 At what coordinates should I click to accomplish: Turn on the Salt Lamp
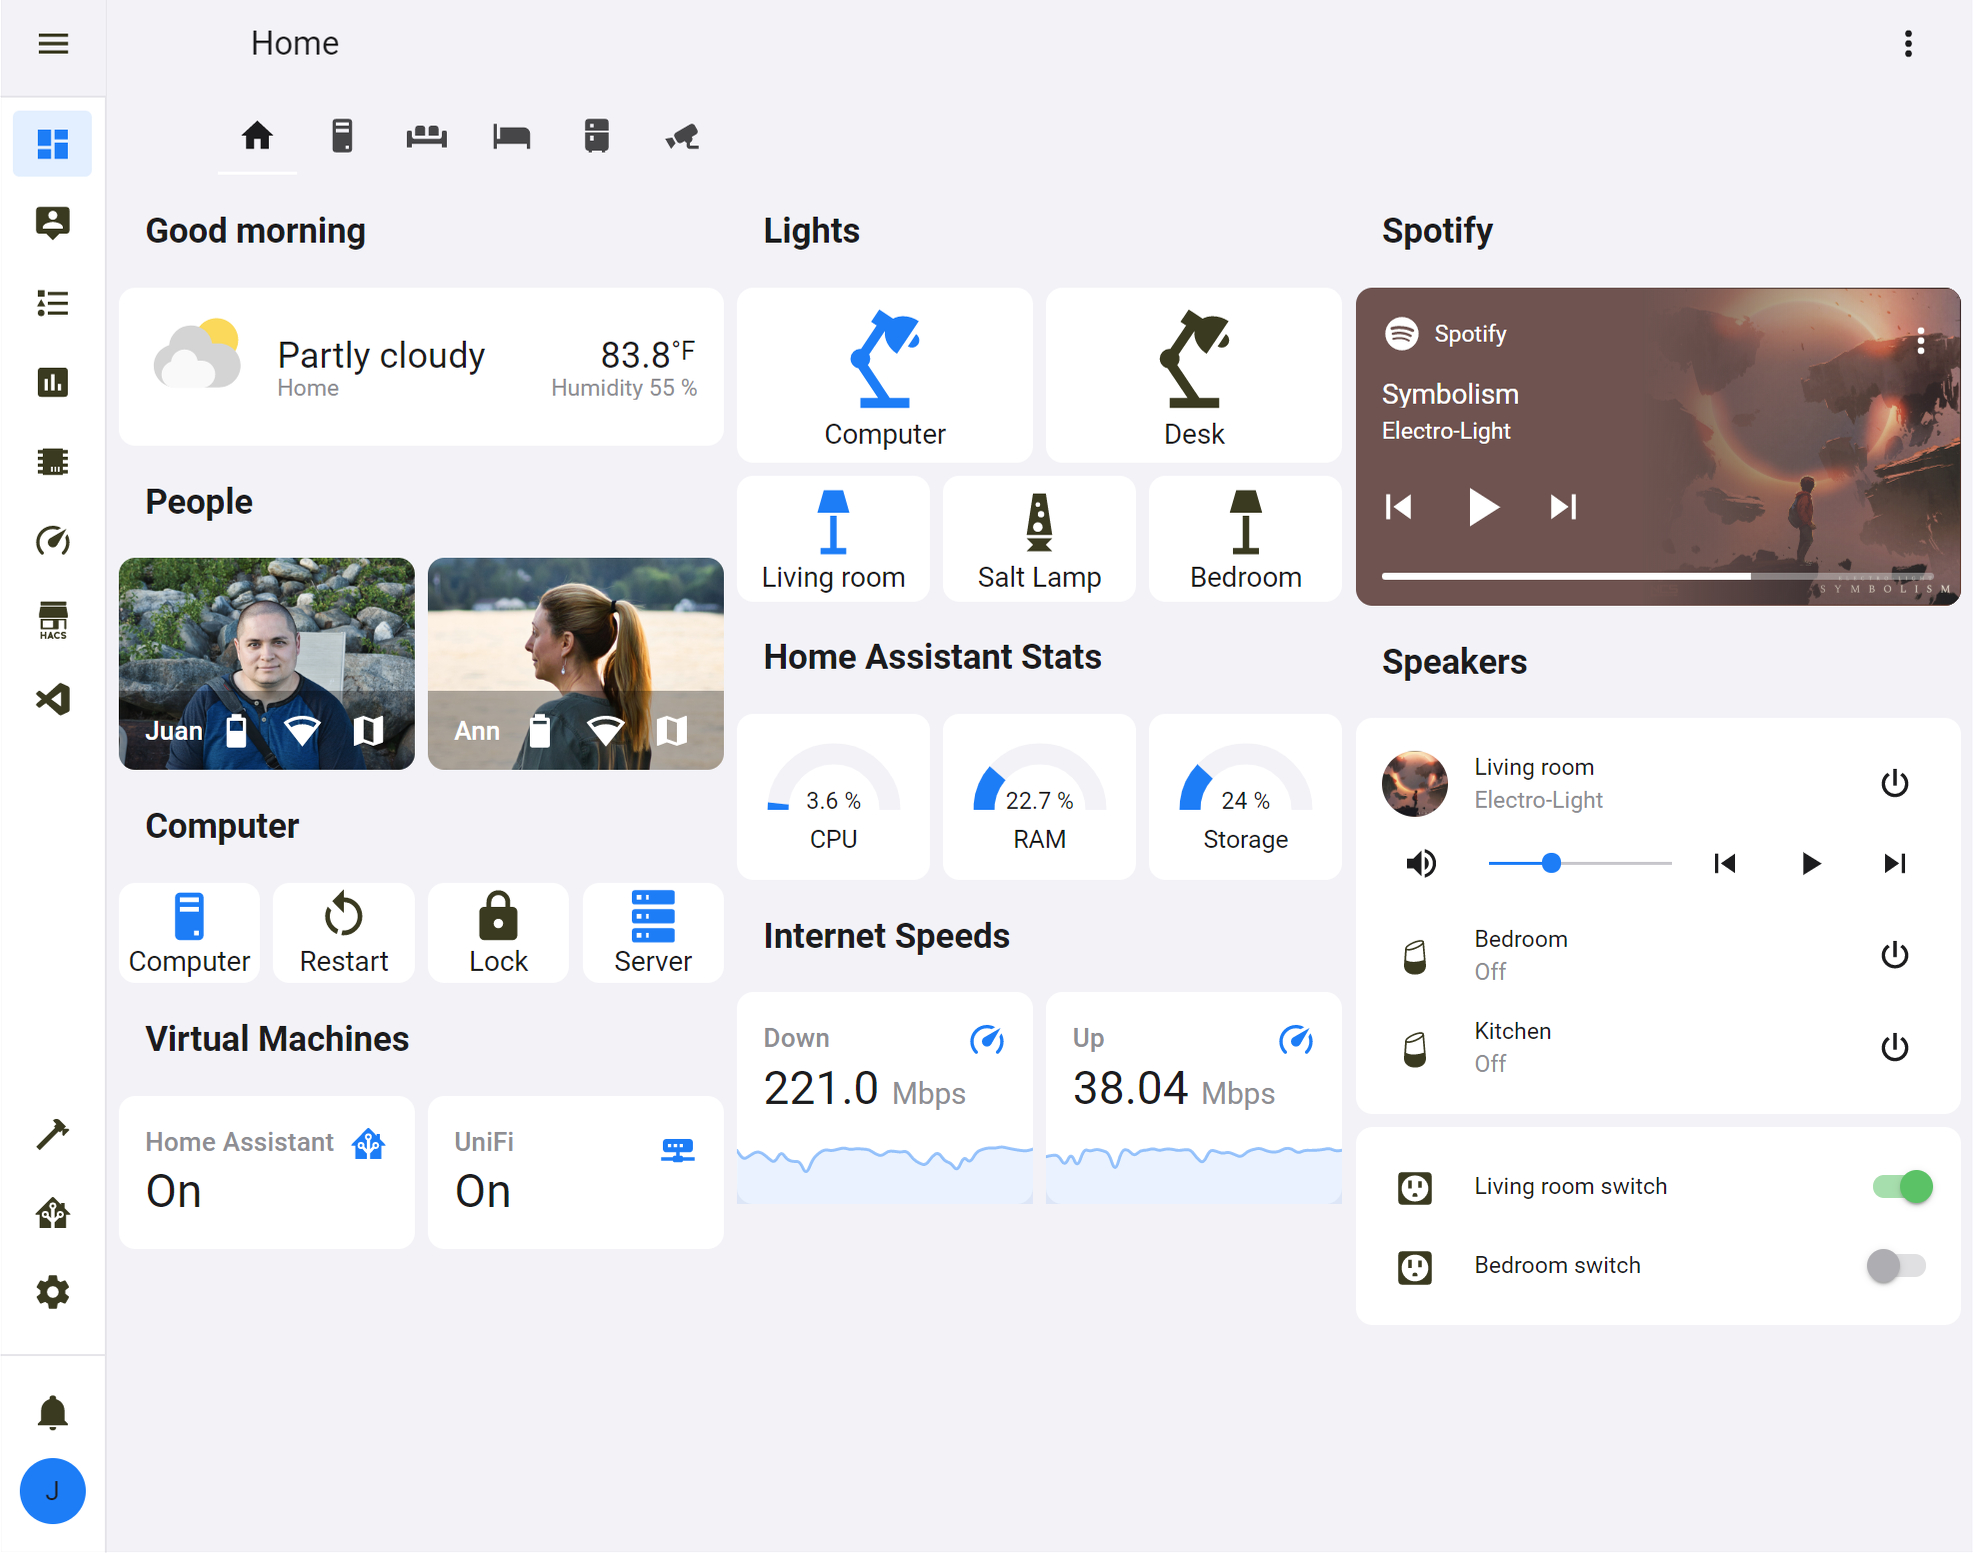tap(1038, 538)
